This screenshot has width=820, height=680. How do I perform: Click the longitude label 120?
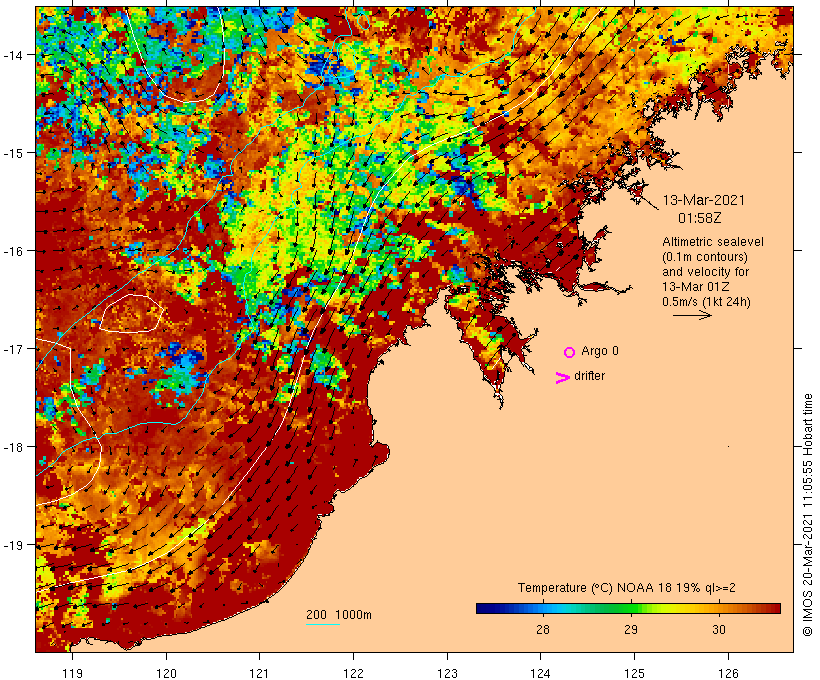click(166, 673)
